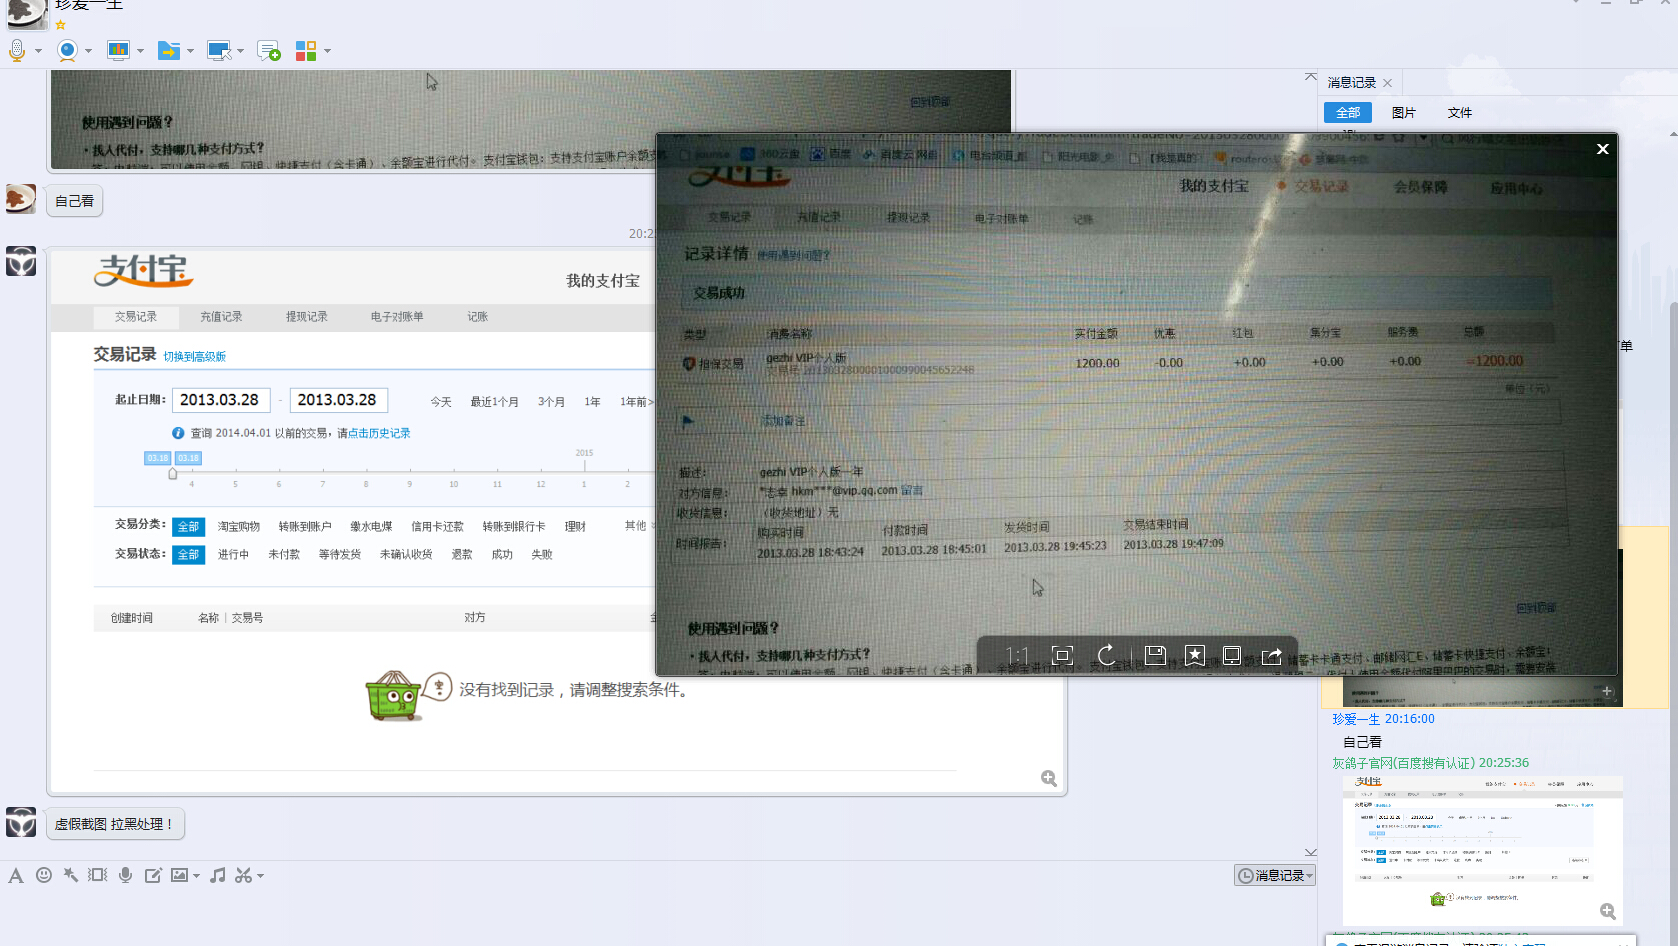Screen dimensions: 1678x946
Task: Expand video call options arrow
Action: (x=88, y=51)
